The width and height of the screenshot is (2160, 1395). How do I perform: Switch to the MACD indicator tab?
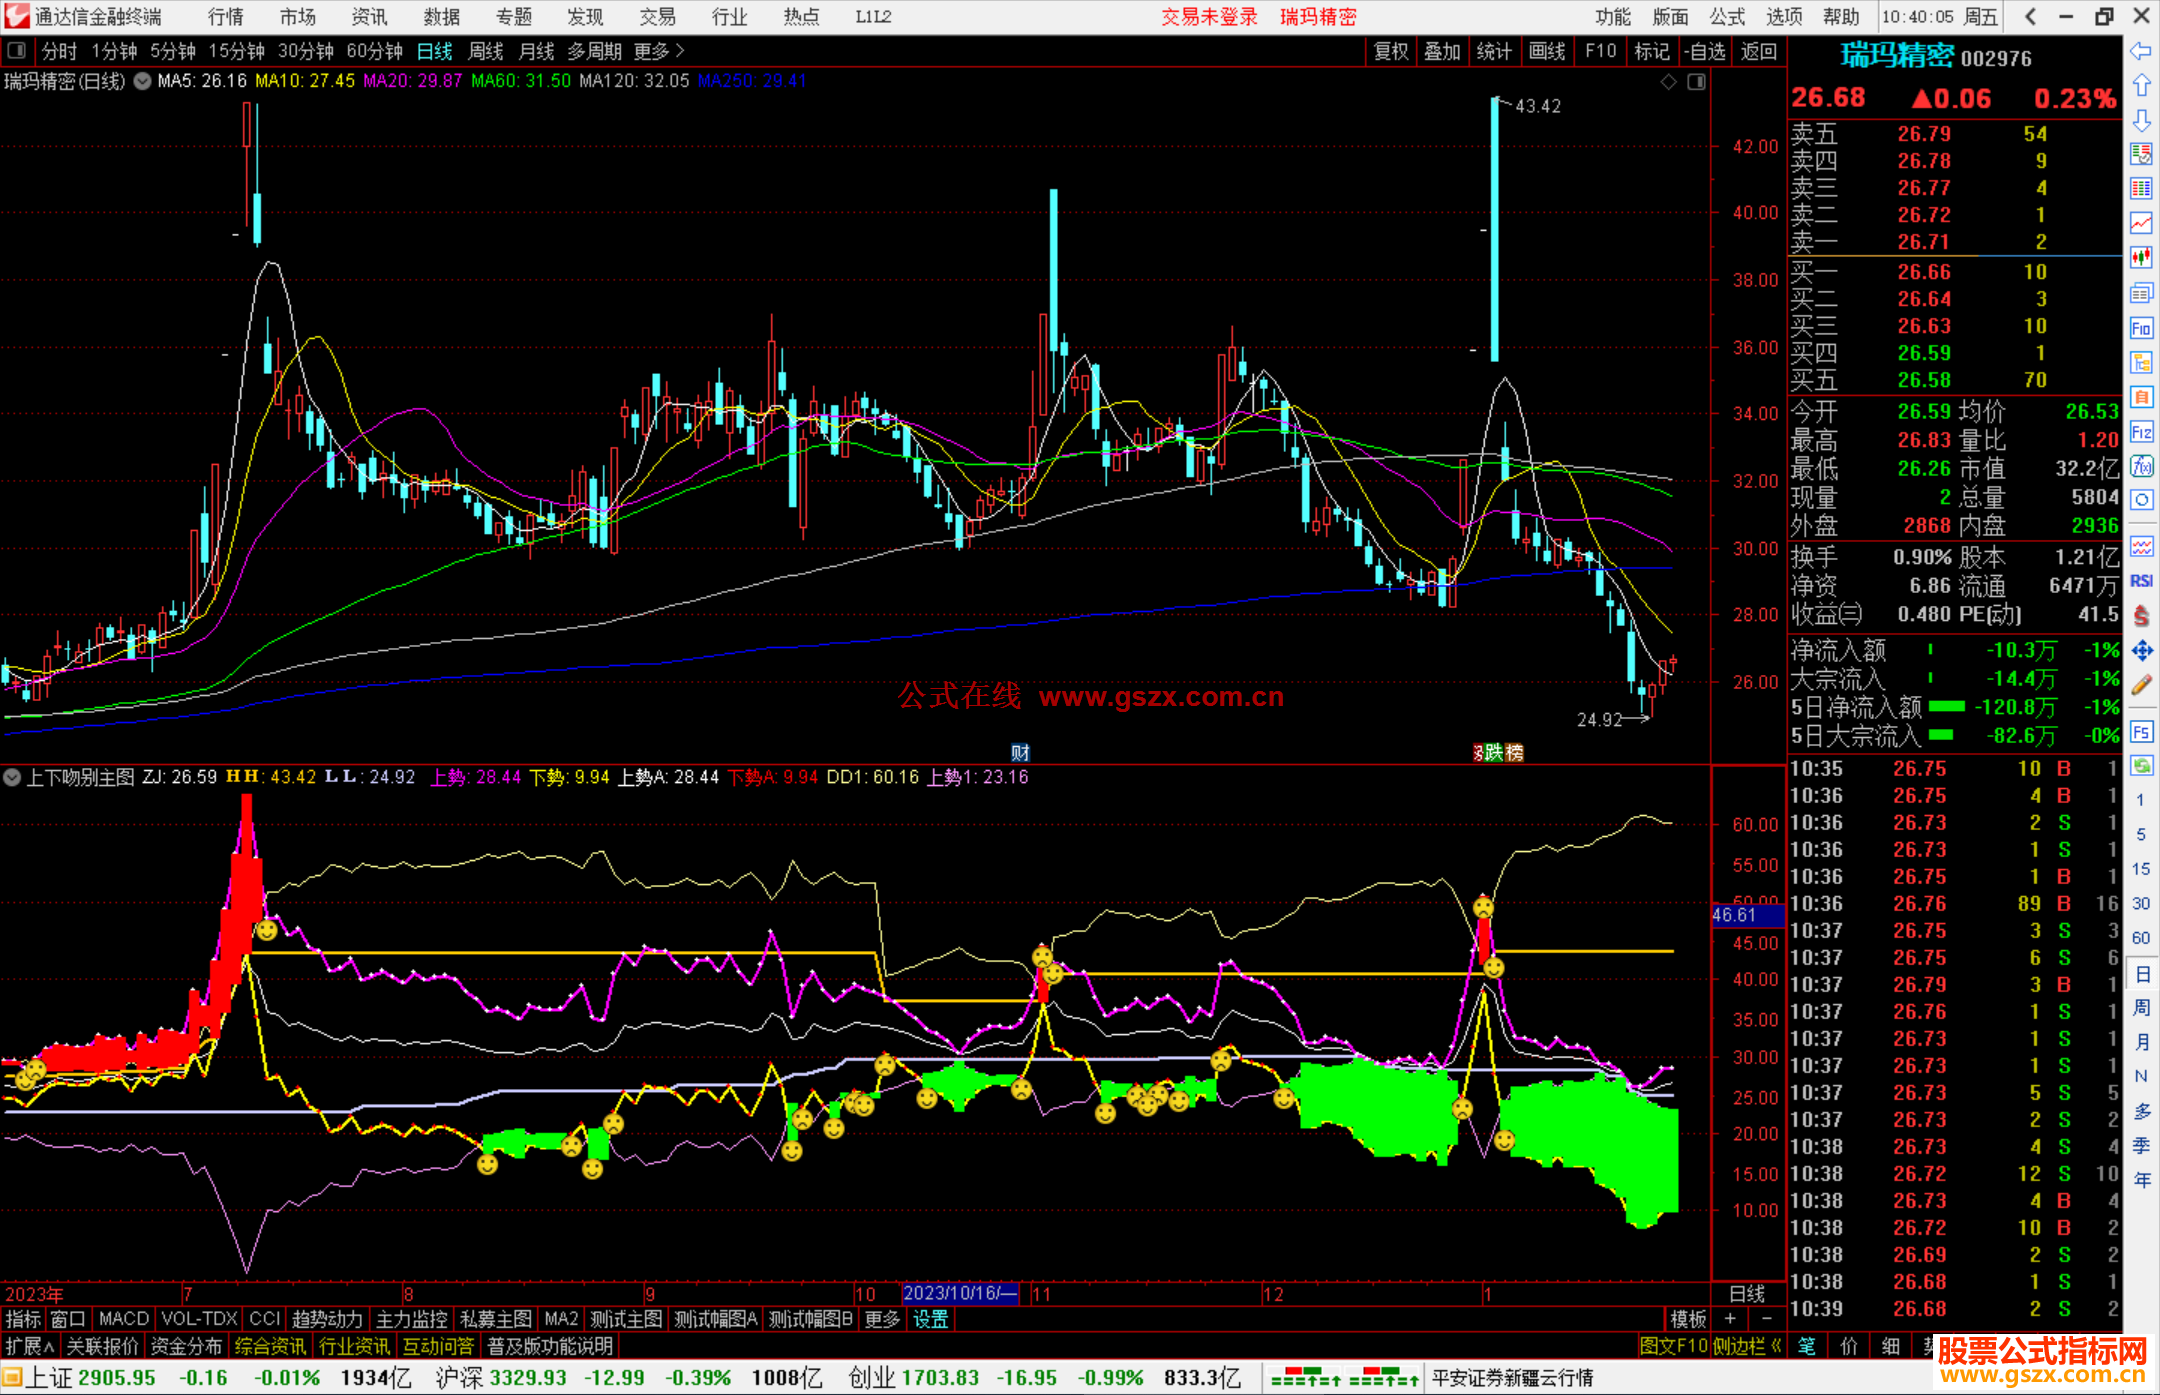(124, 1319)
